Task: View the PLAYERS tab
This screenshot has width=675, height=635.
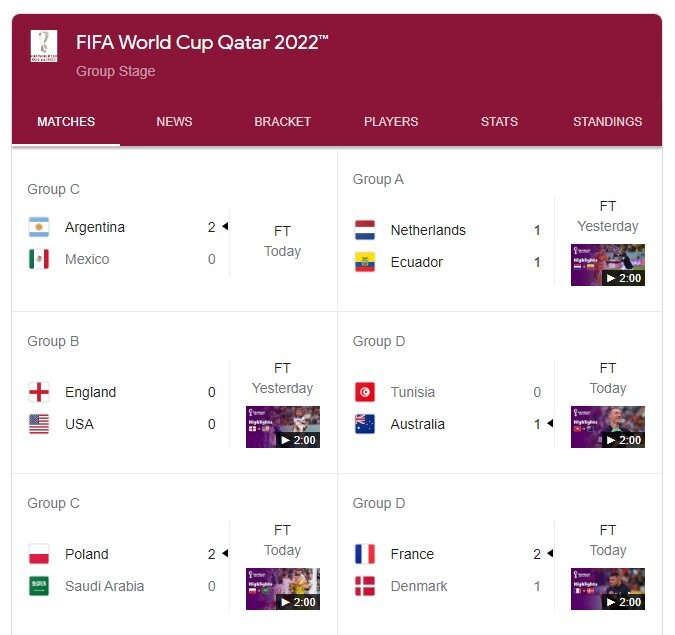Action: (391, 122)
